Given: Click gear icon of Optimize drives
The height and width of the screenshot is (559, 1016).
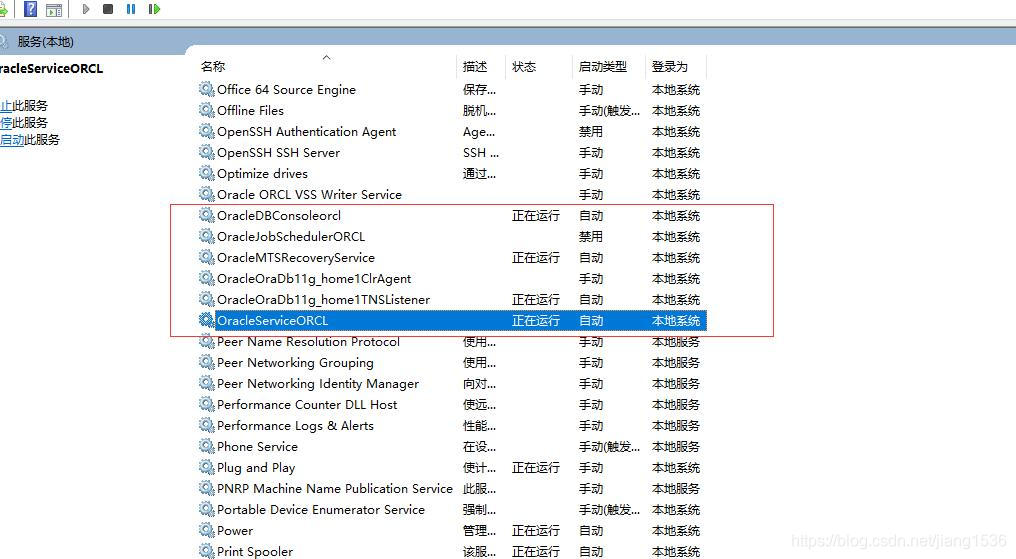Looking at the screenshot, I should coord(207,173).
